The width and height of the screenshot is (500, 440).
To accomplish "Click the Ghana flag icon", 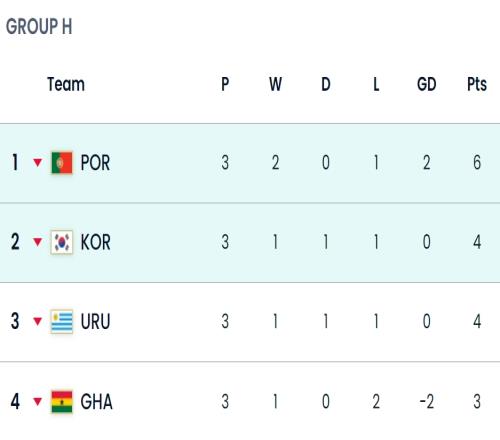I will pos(62,401).
